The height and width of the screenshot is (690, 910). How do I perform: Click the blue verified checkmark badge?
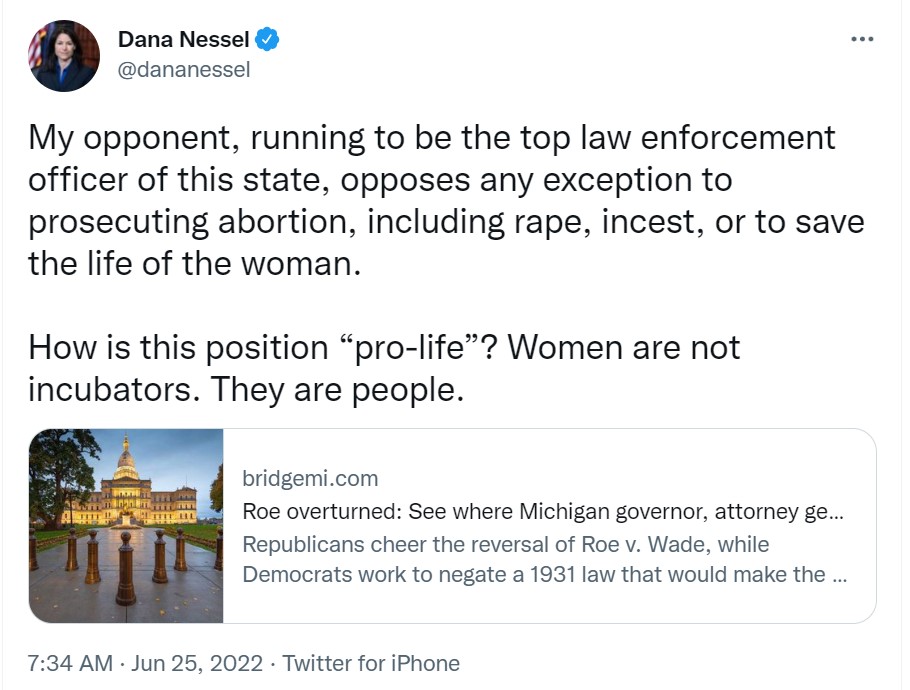click(267, 40)
